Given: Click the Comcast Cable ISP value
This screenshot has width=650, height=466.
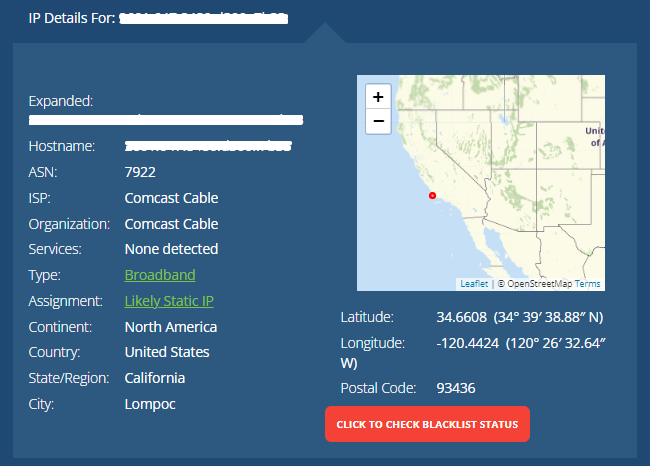Looking at the screenshot, I should click(x=171, y=198).
